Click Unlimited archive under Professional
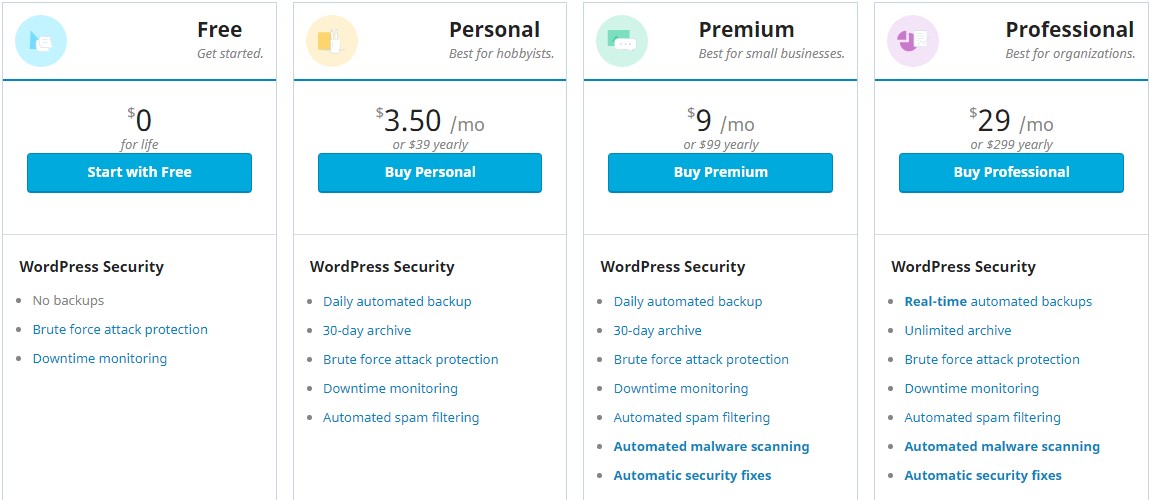The width and height of the screenshot is (1150, 500). 958,331
